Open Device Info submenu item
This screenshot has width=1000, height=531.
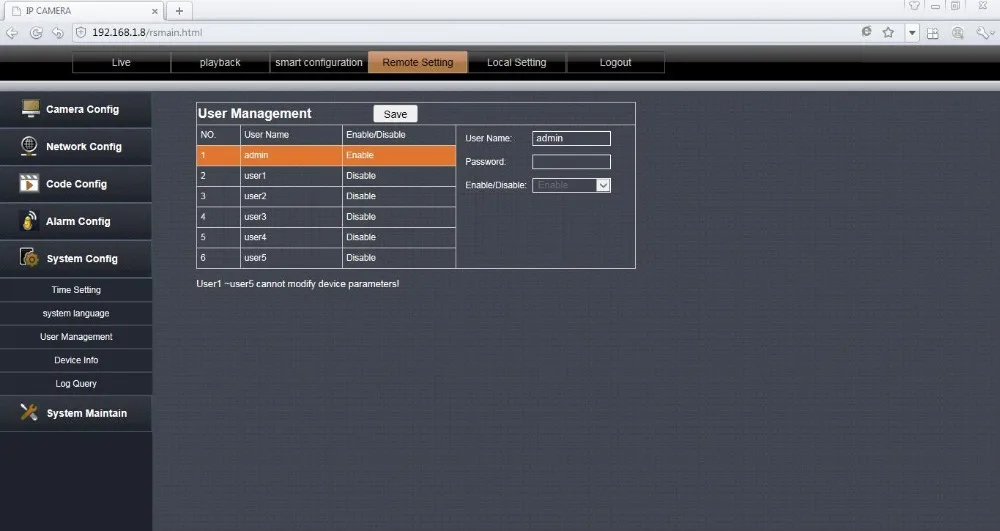tap(76, 360)
